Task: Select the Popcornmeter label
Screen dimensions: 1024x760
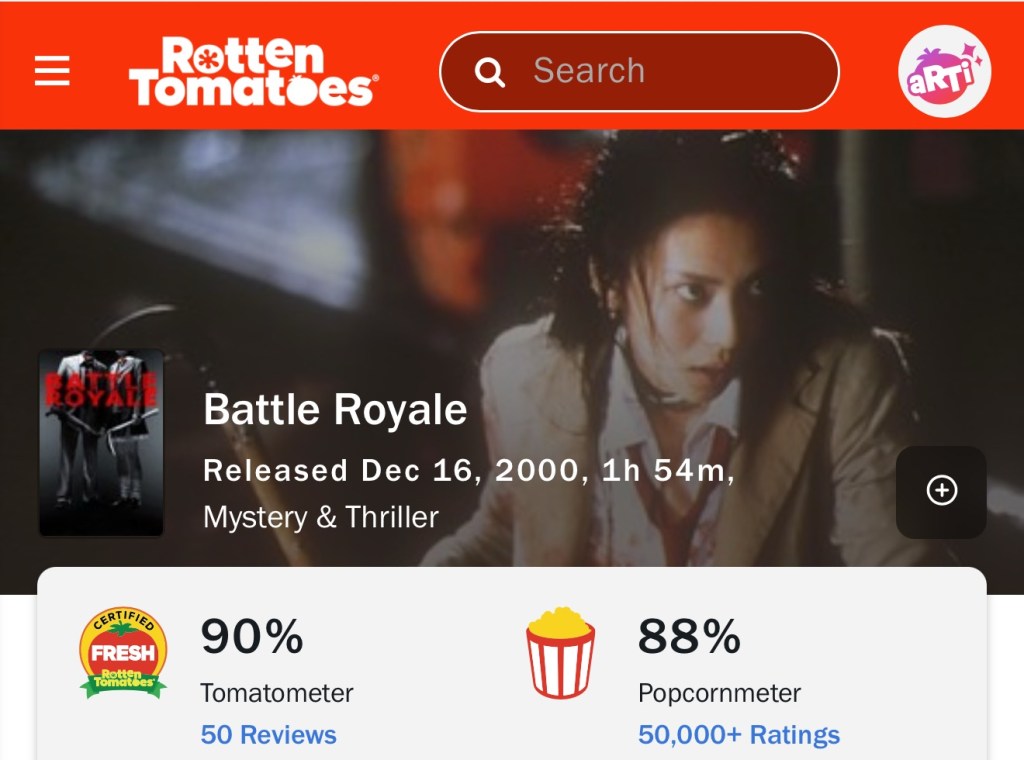Action: coord(719,693)
